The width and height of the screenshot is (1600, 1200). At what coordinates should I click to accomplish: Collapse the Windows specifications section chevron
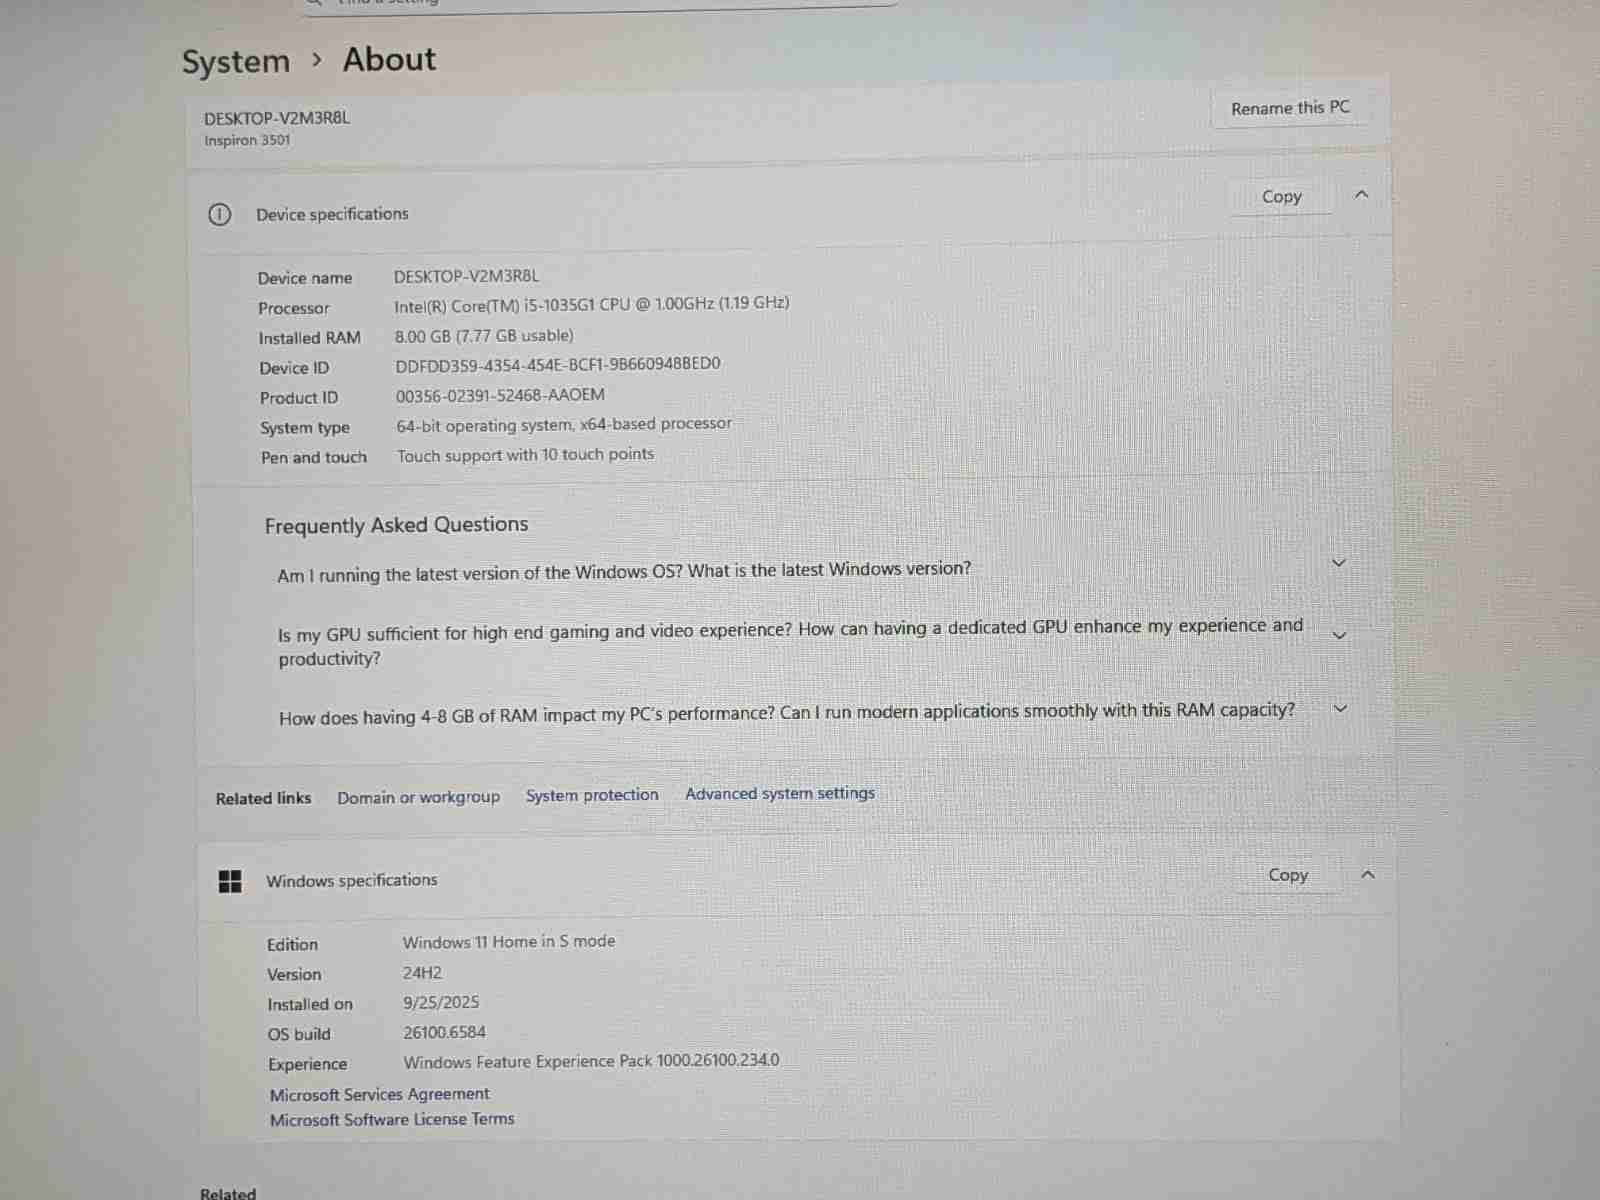click(1368, 875)
